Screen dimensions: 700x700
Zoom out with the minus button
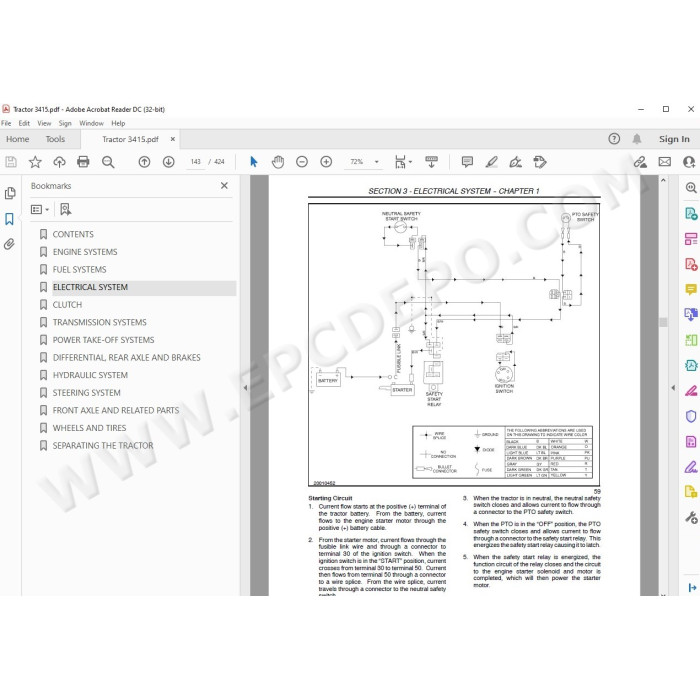coord(302,162)
